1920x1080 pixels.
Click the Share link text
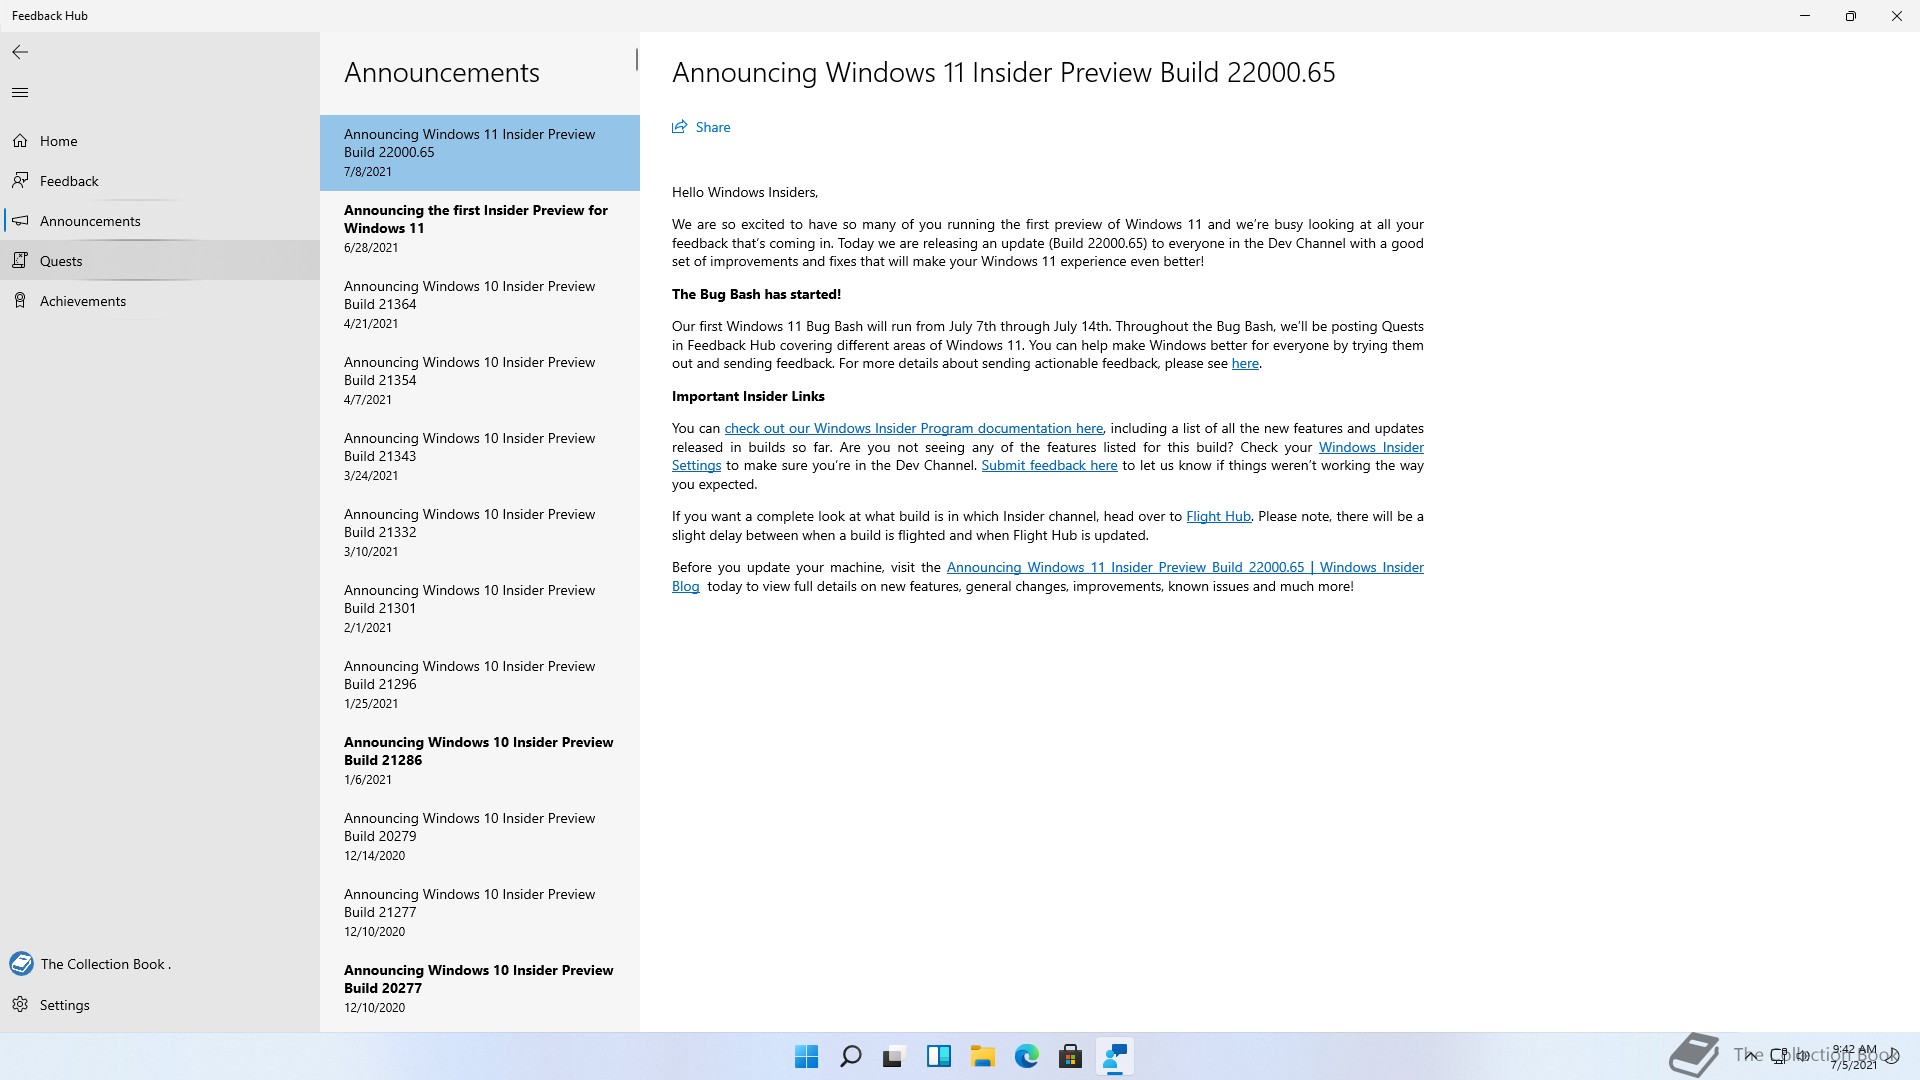coord(713,127)
